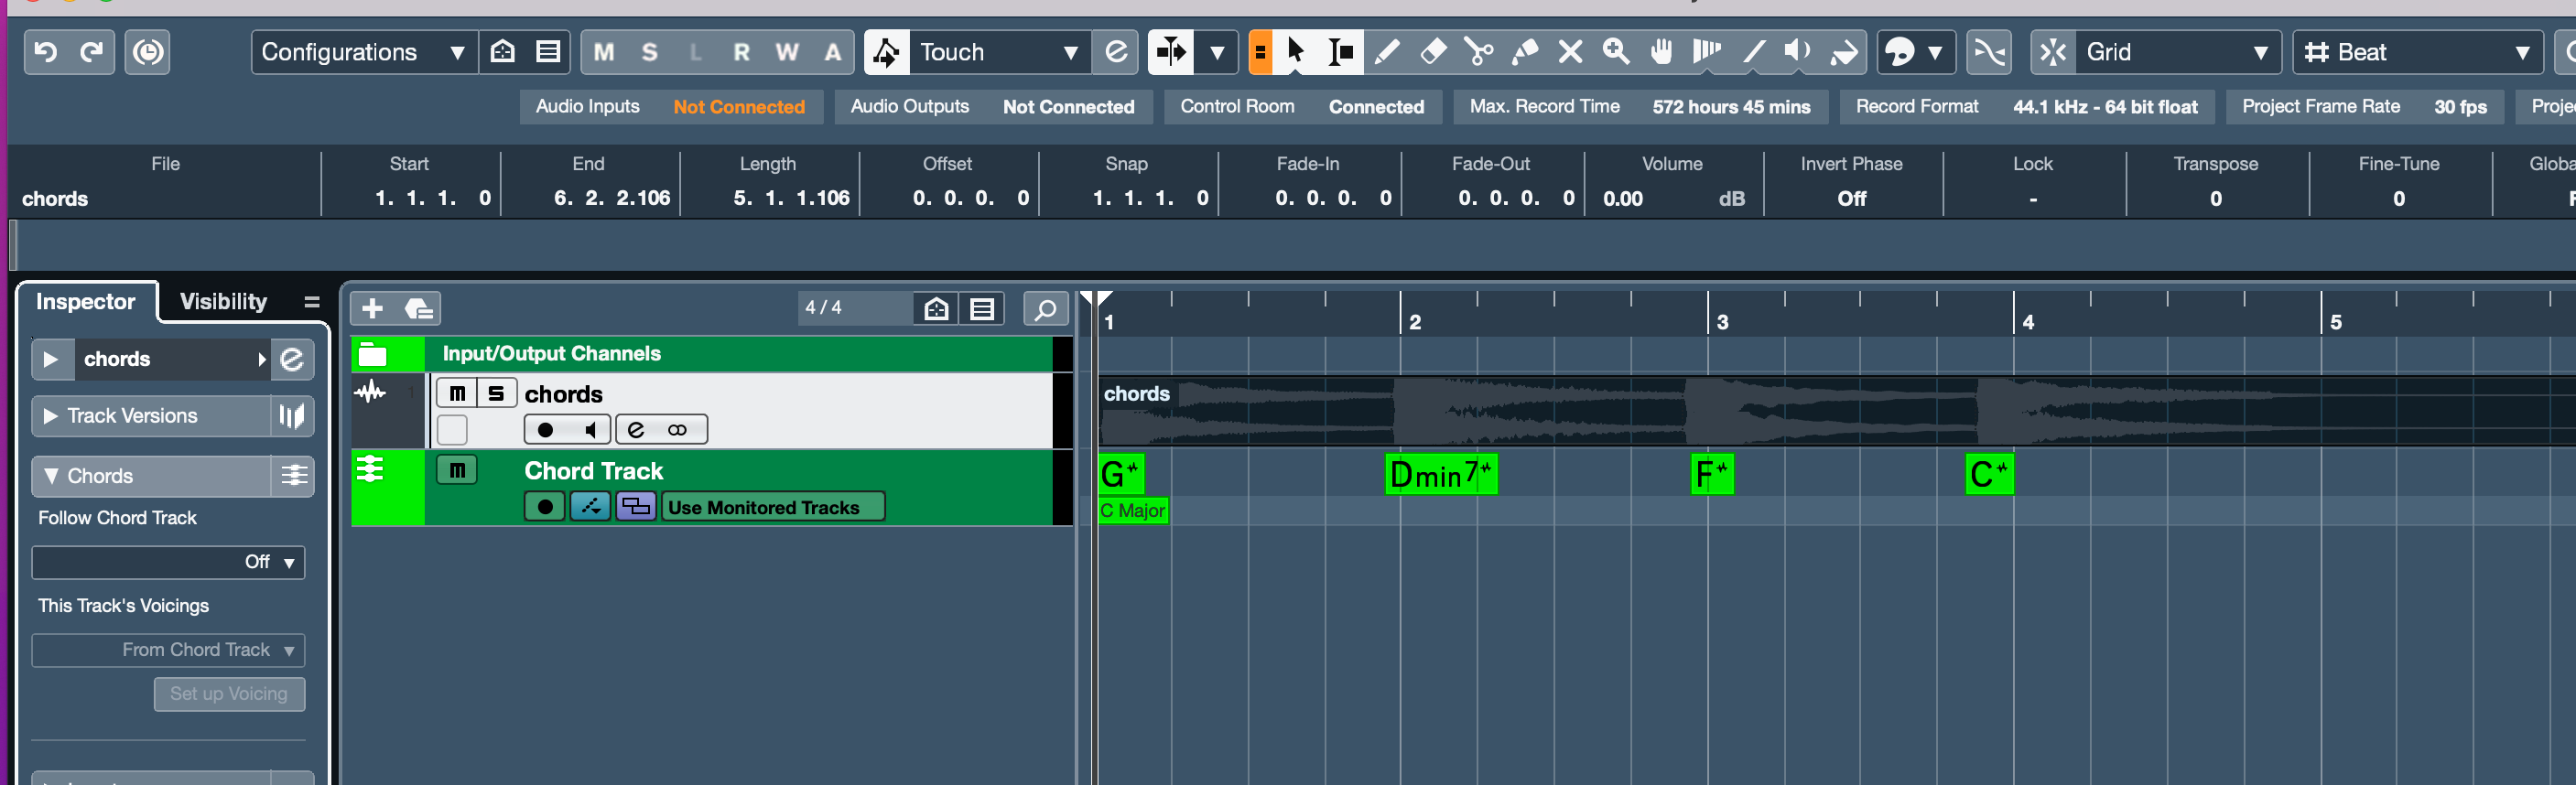The height and width of the screenshot is (785, 2576).
Task: Select the Mute X tool
Action: 1570,52
